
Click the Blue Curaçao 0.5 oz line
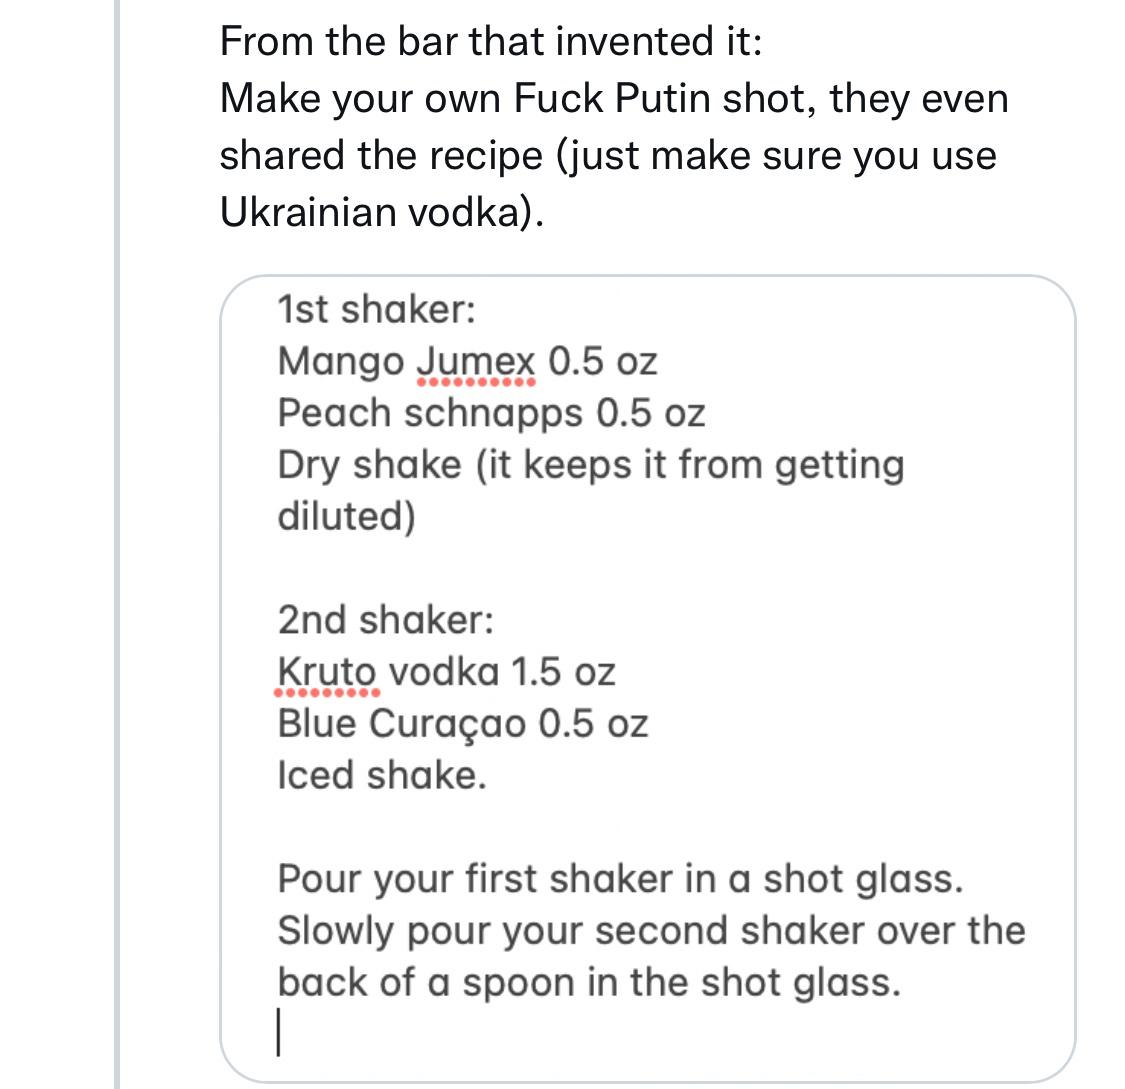coord(463,724)
